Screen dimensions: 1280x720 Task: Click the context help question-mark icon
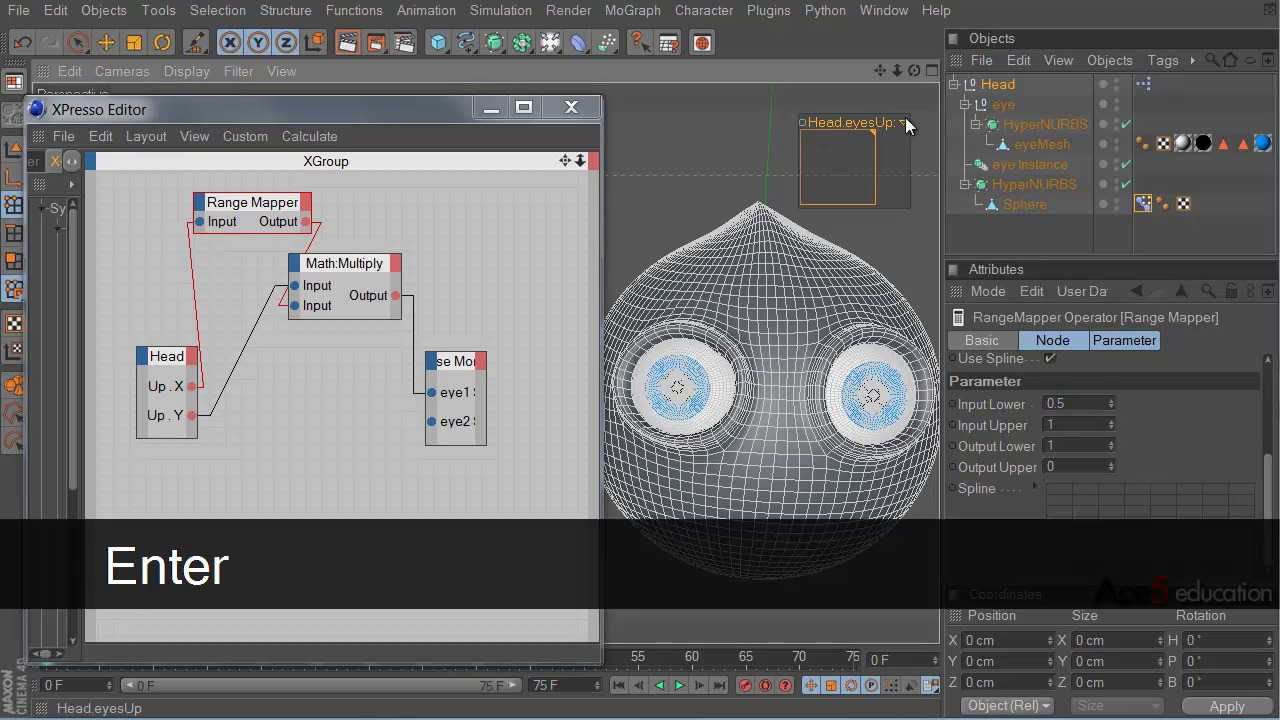(640, 43)
